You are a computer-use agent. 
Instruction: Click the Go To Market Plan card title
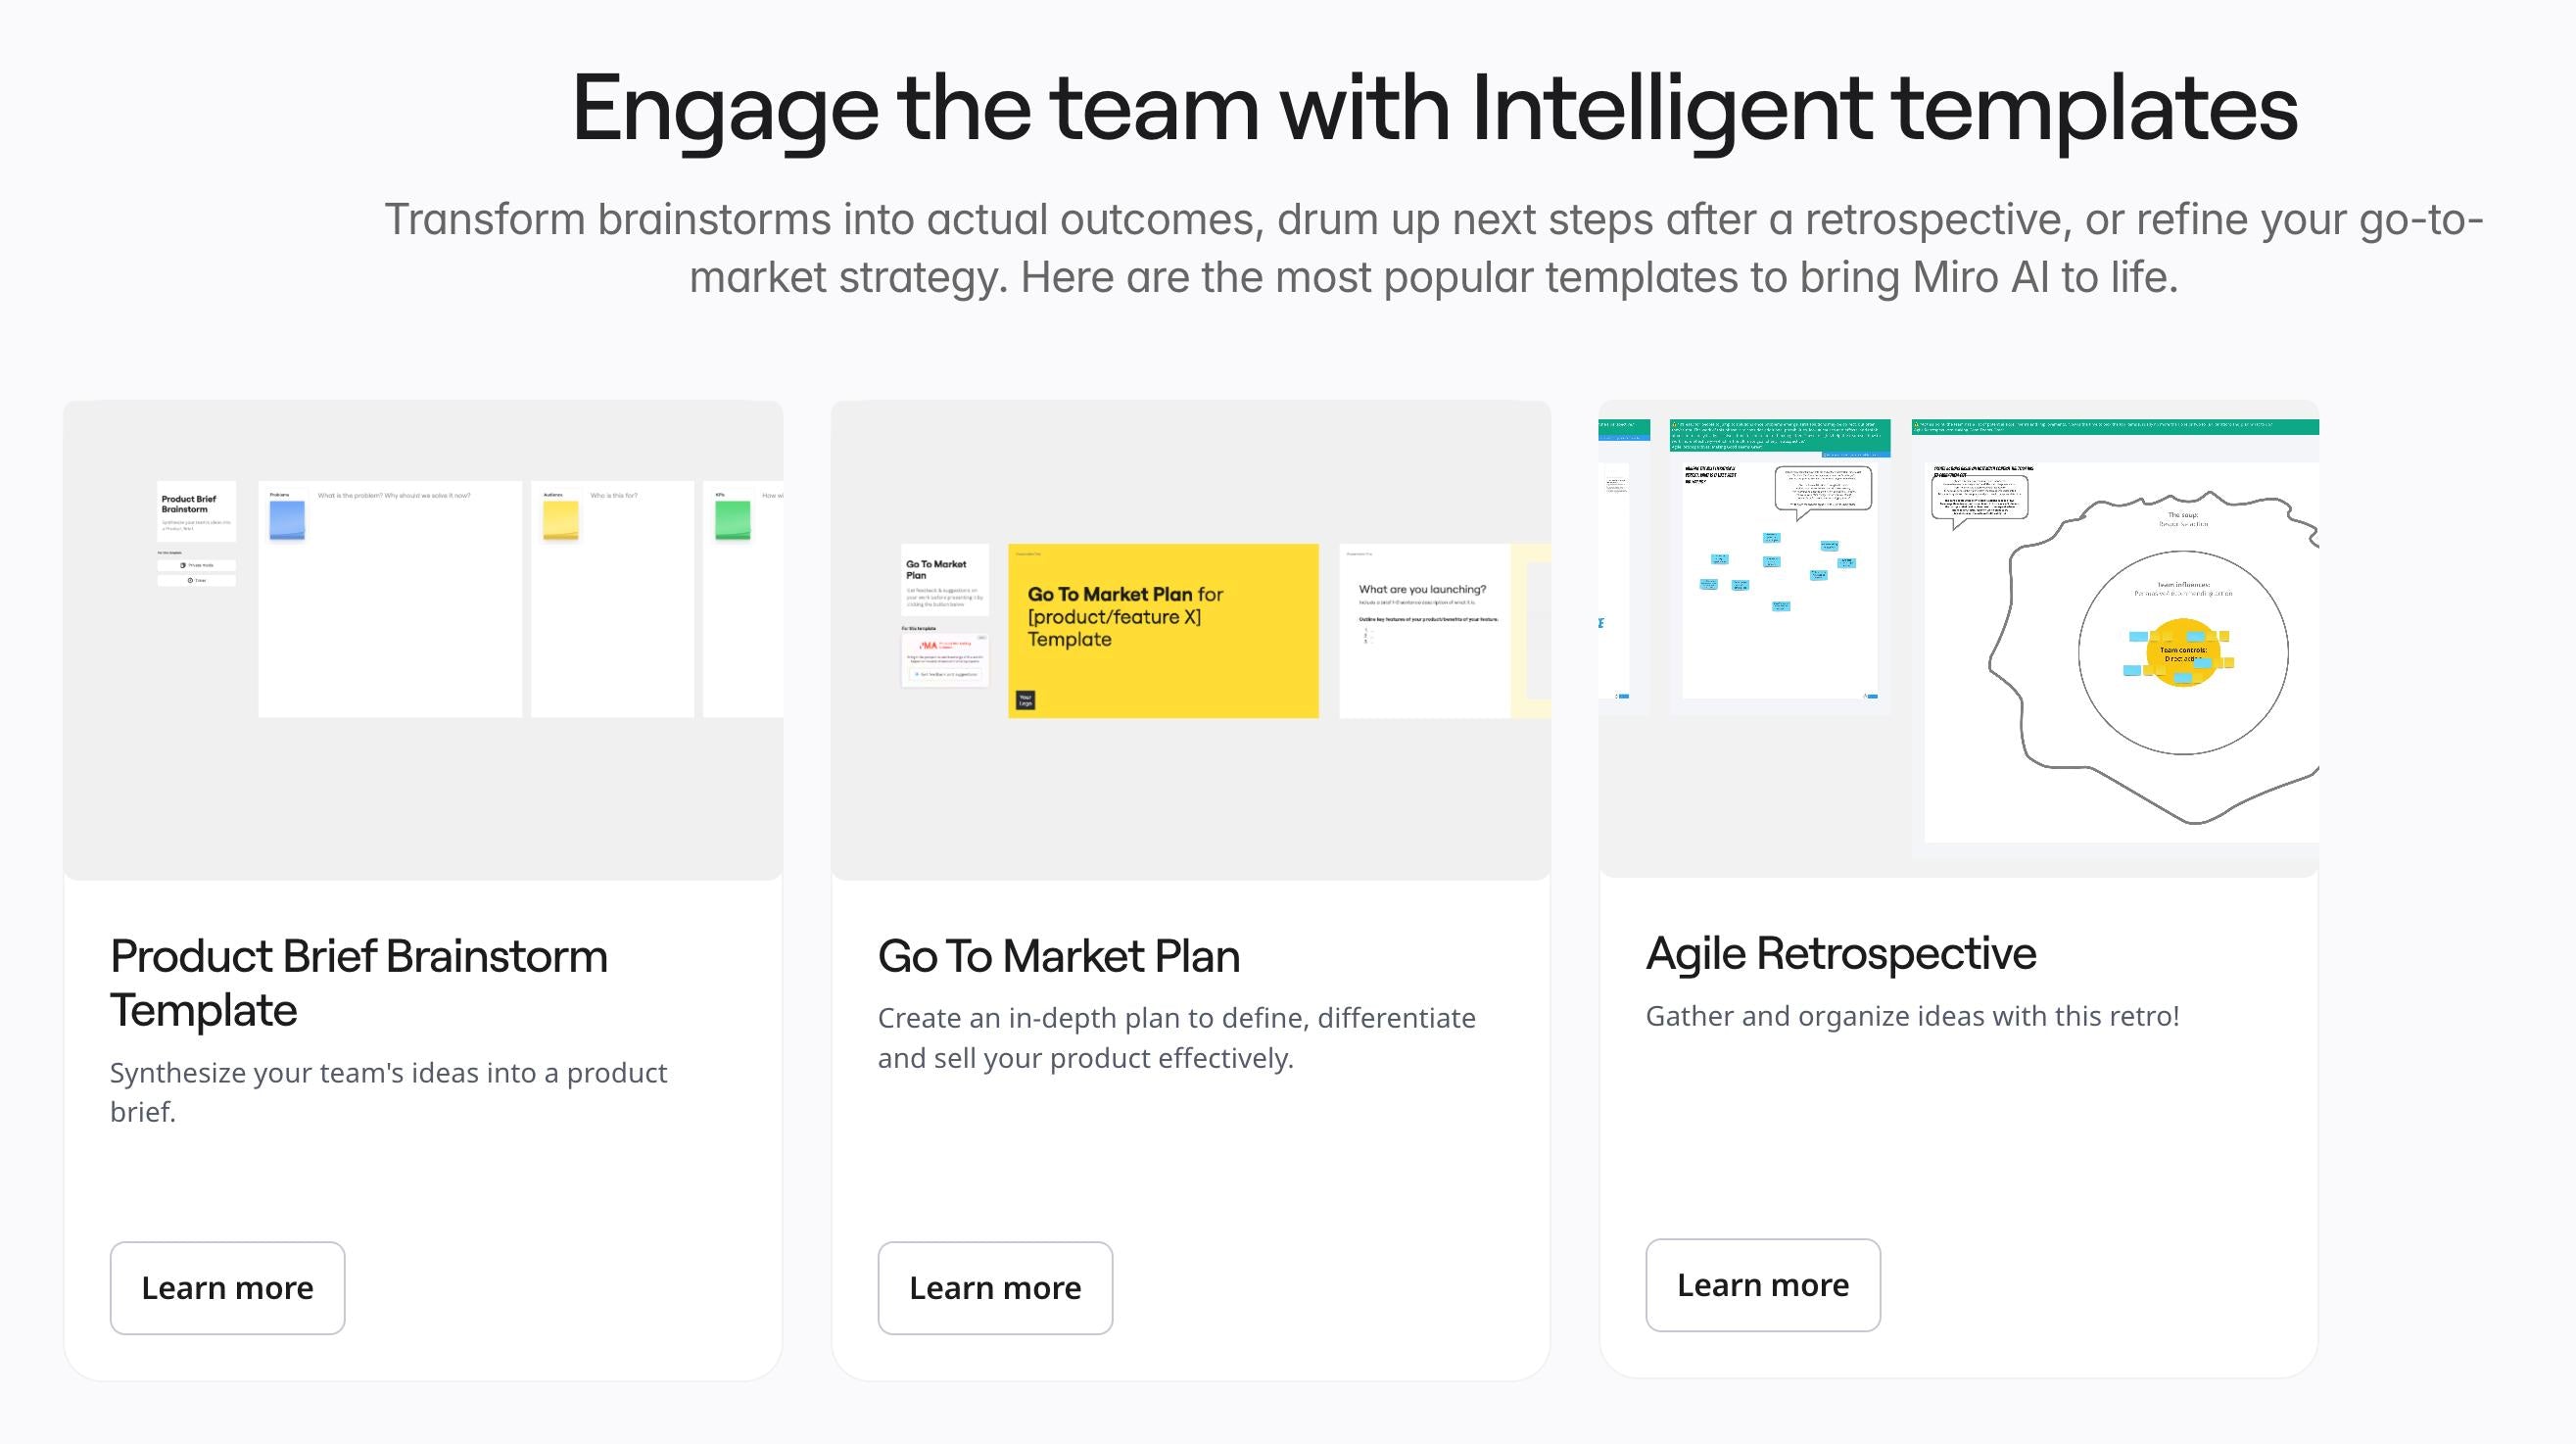click(x=1059, y=956)
